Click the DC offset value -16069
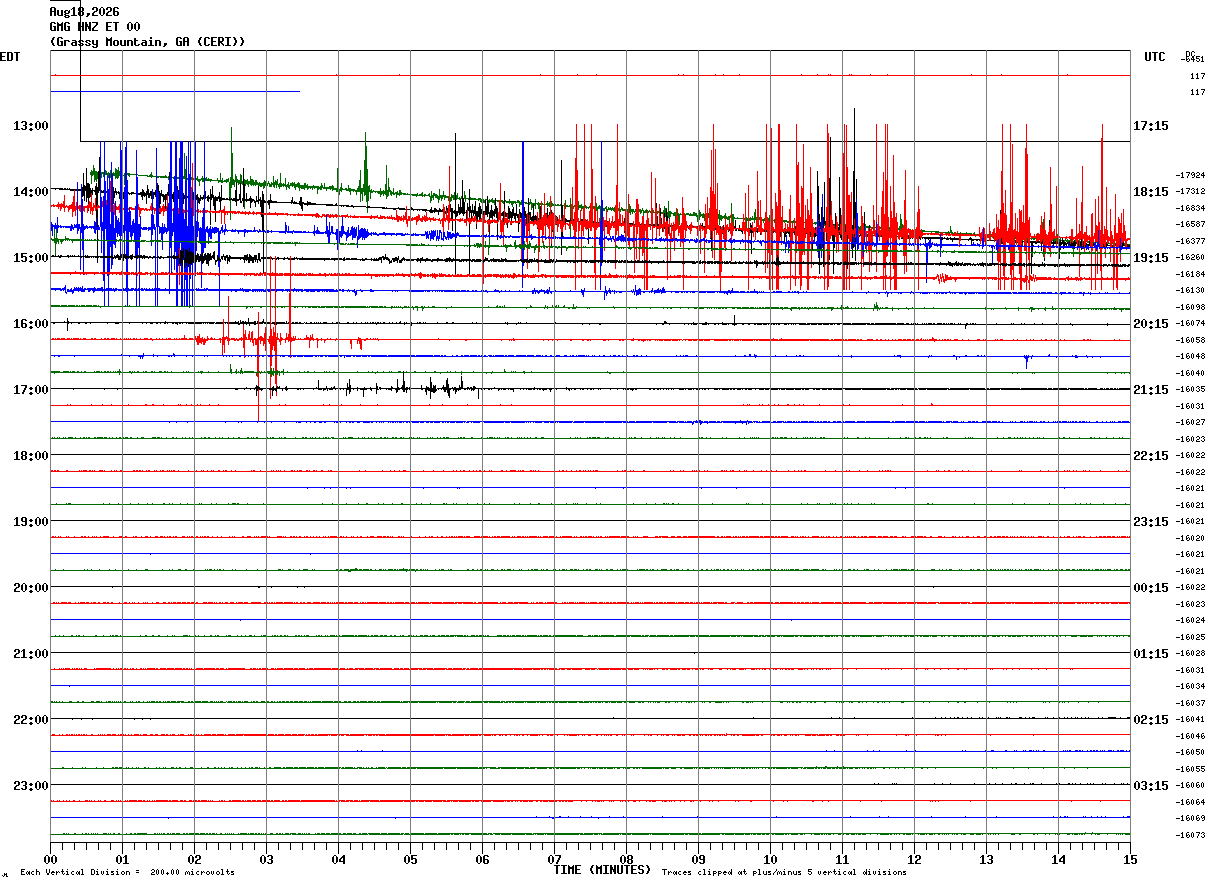Image resolution: width=1210 pixels, height=886 pixels. 1190,818
